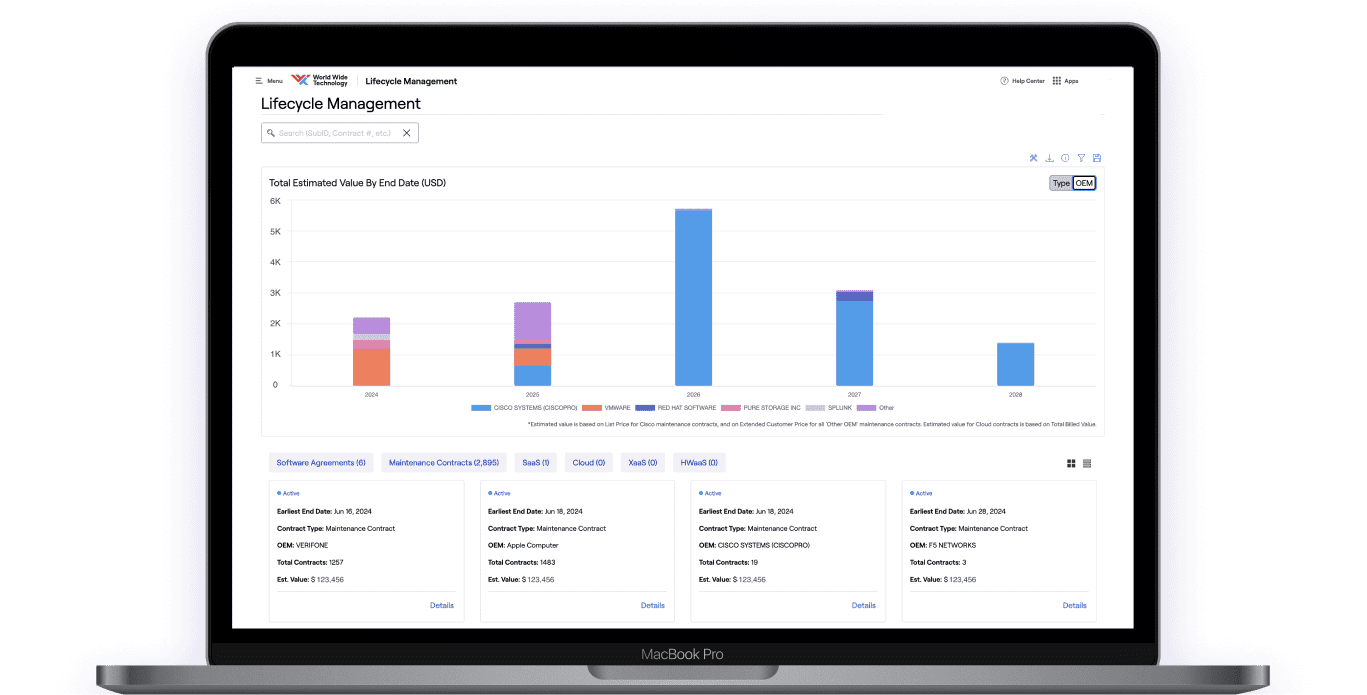The width and height of the screenshot is (1367, 695).
Task: Select the SaaS (1) tab
Action: click(x=535, y=463)
